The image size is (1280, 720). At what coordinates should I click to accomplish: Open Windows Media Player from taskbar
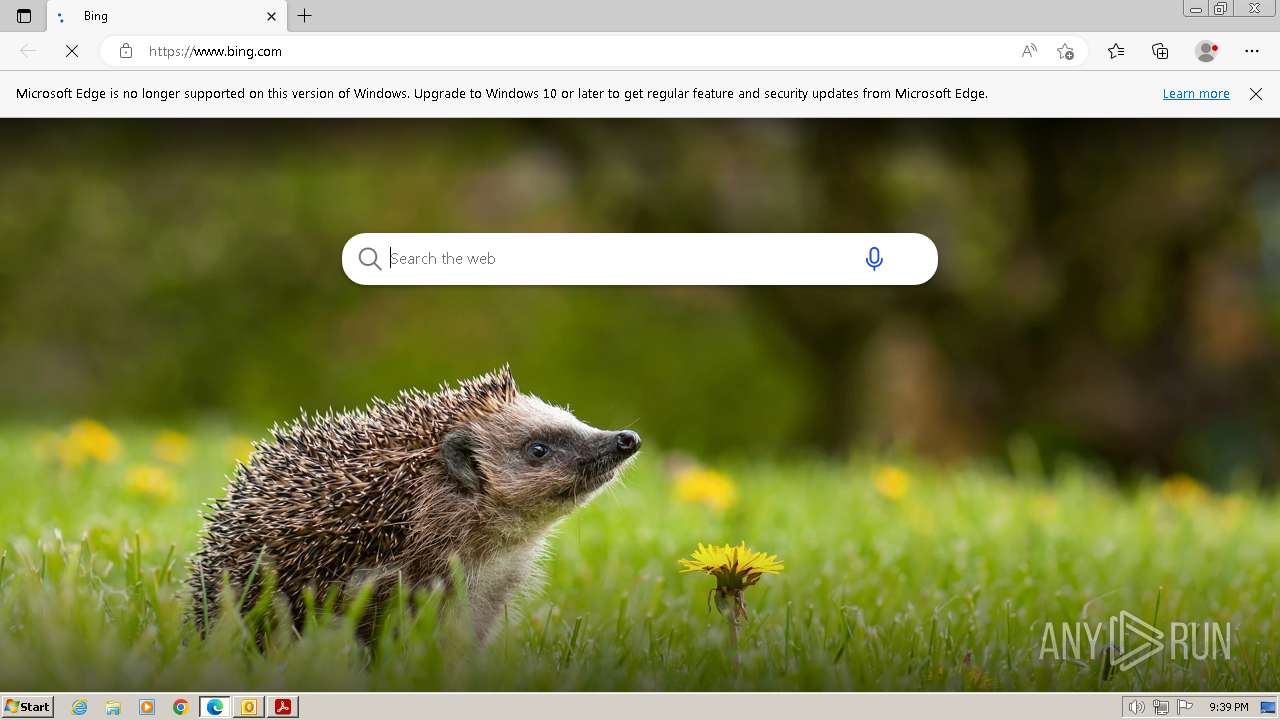click(147, 707)
